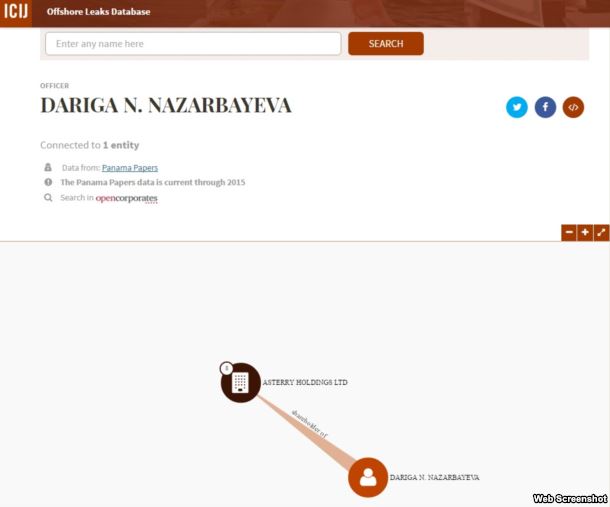Viewport: 610px width, 507px height.
Task: Open the embed code icon
Action: (573, 107)
